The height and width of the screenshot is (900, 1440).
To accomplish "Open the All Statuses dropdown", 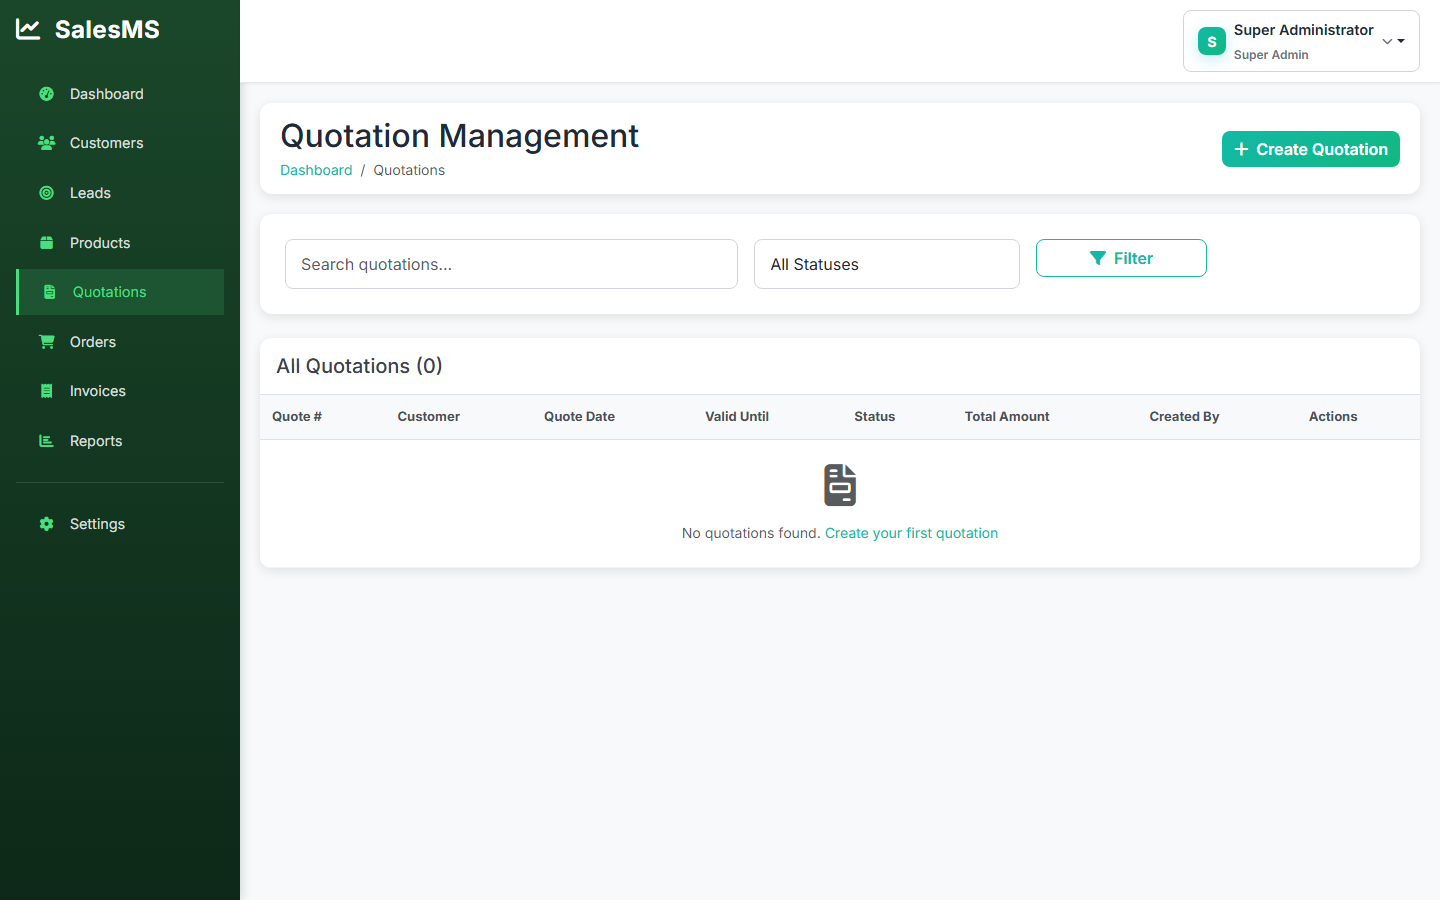I will (887, 264).
